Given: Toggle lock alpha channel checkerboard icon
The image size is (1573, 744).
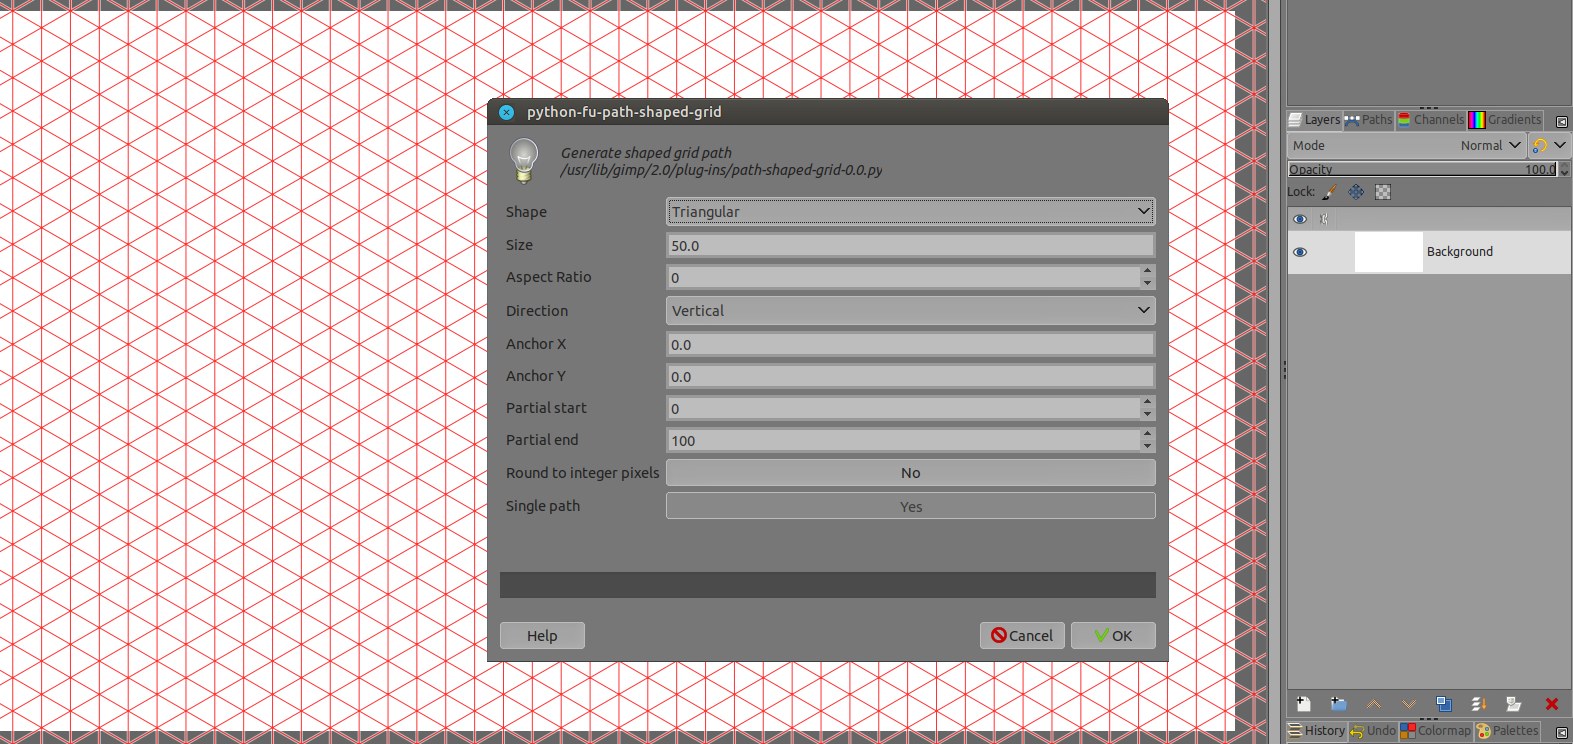Looking at the screenshot, I should (x=1383, y=192).
